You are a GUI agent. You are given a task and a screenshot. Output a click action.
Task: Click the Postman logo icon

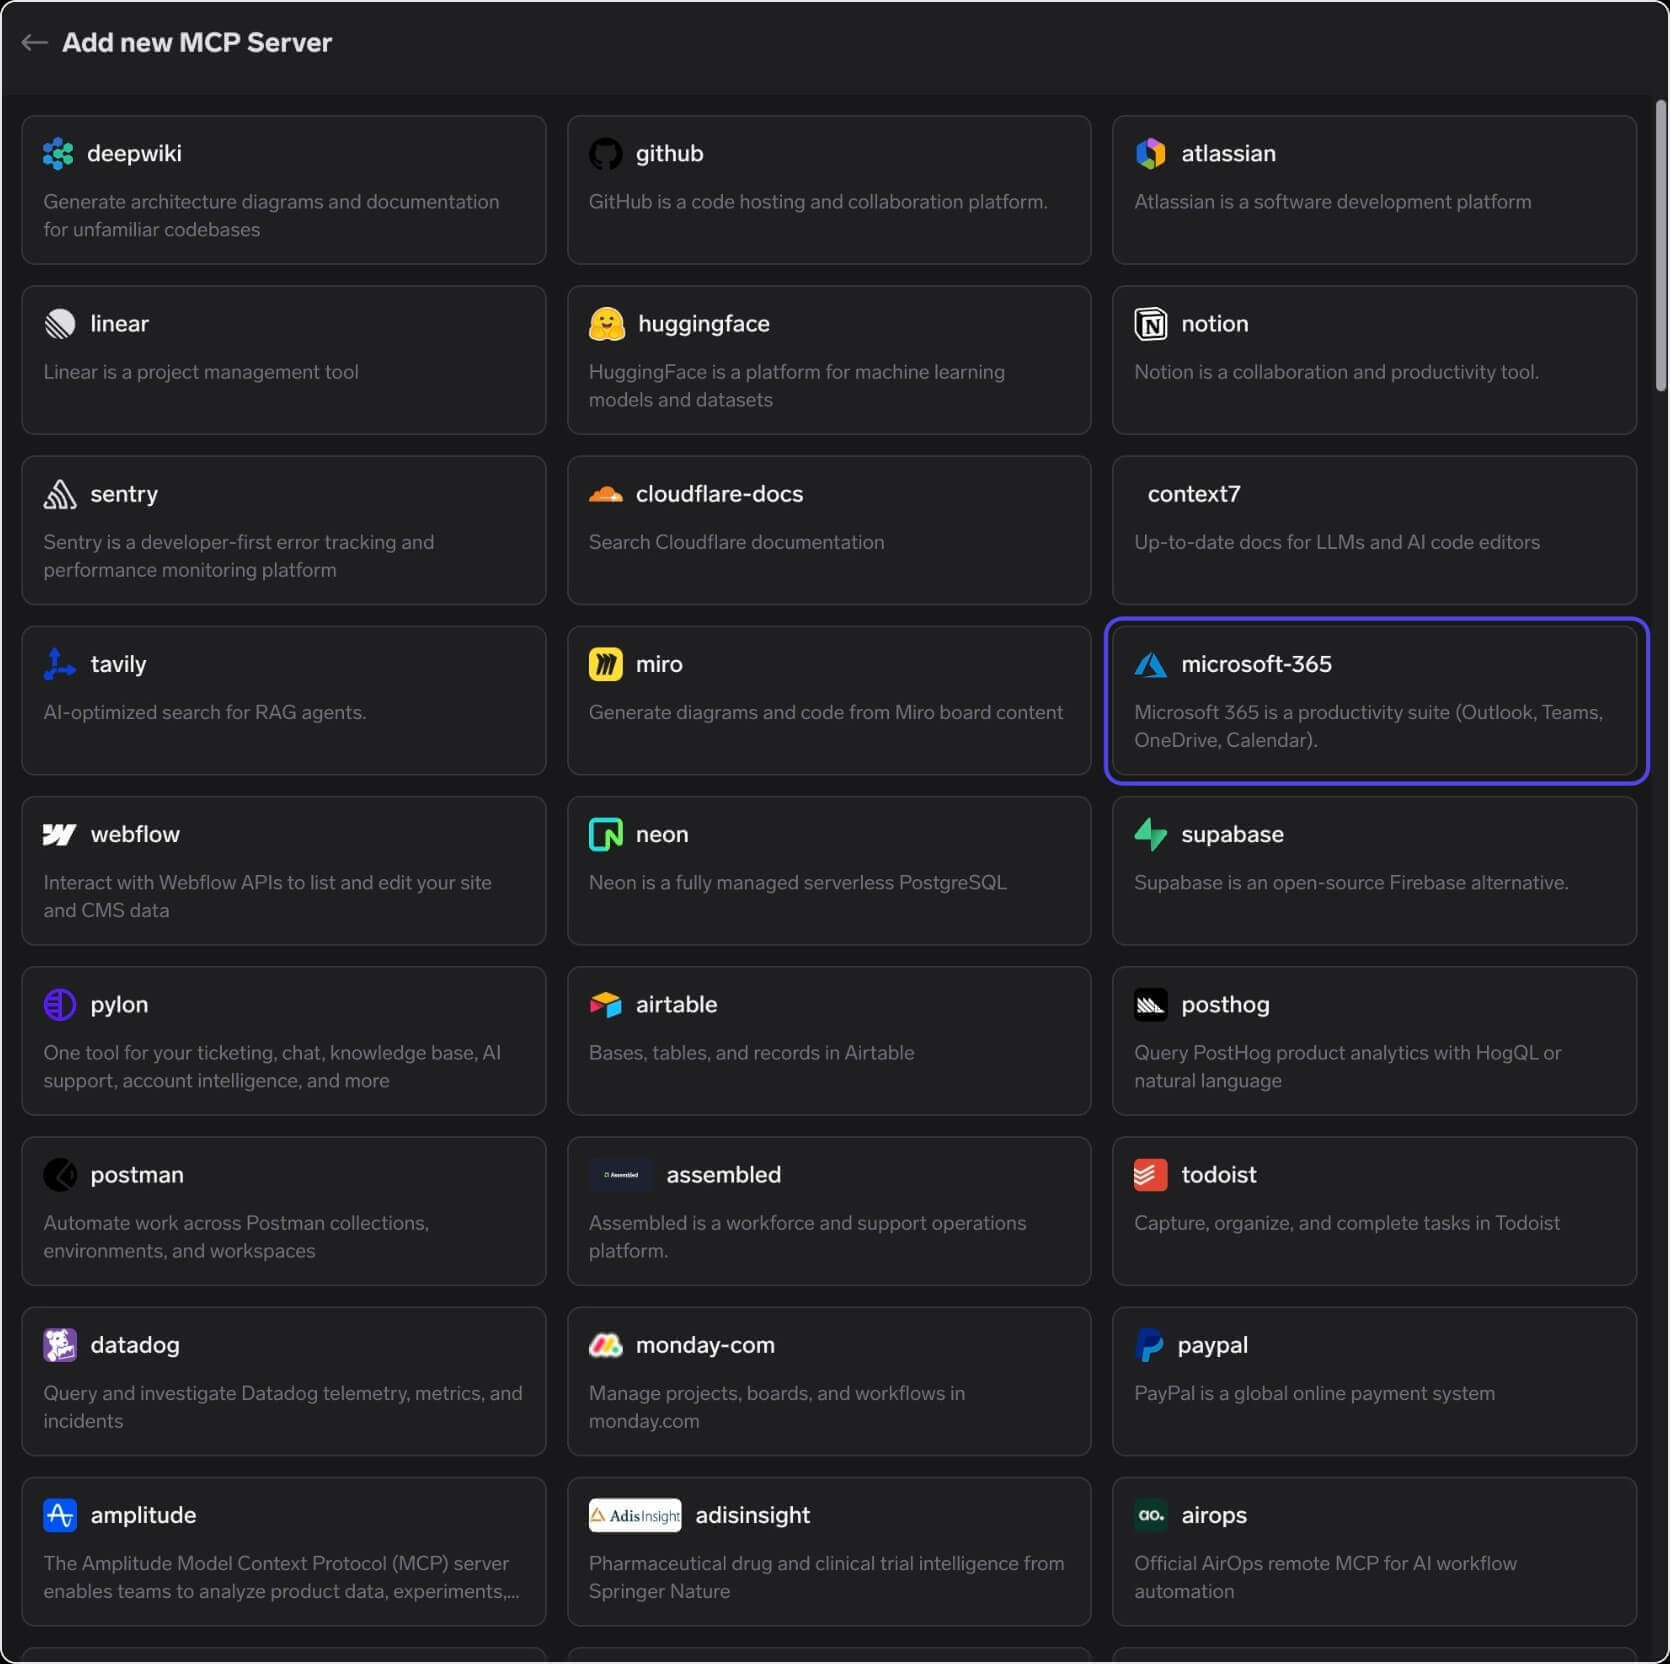point(60,1174)
